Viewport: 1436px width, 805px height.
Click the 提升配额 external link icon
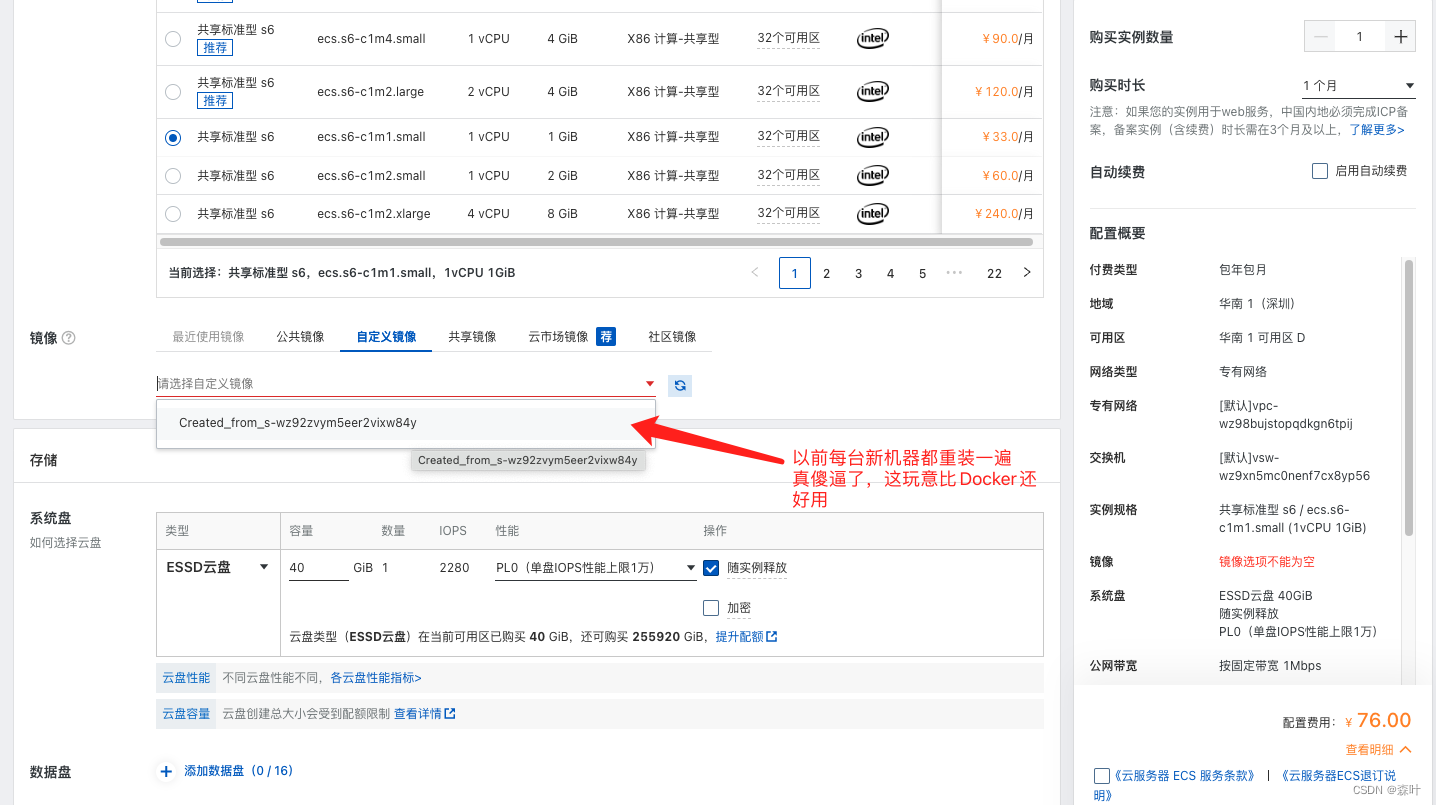click(772, 636)
